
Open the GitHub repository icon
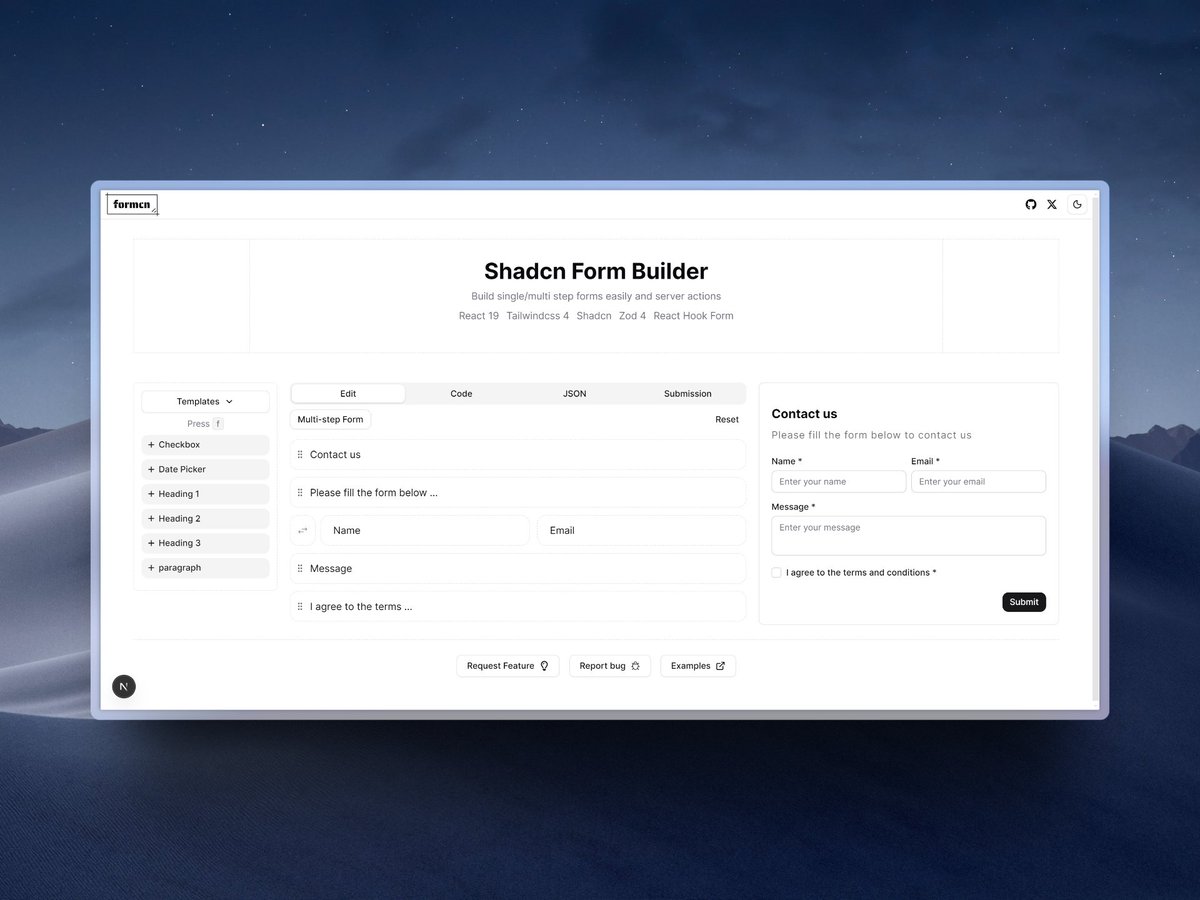coord(1031,204)
